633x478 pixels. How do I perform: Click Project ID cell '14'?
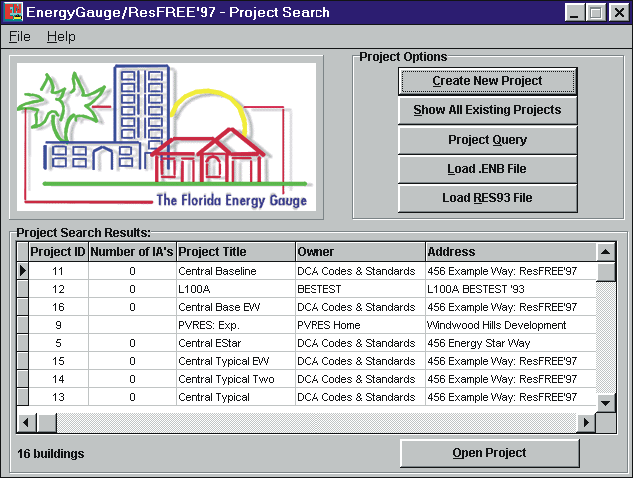pos(58,379)
